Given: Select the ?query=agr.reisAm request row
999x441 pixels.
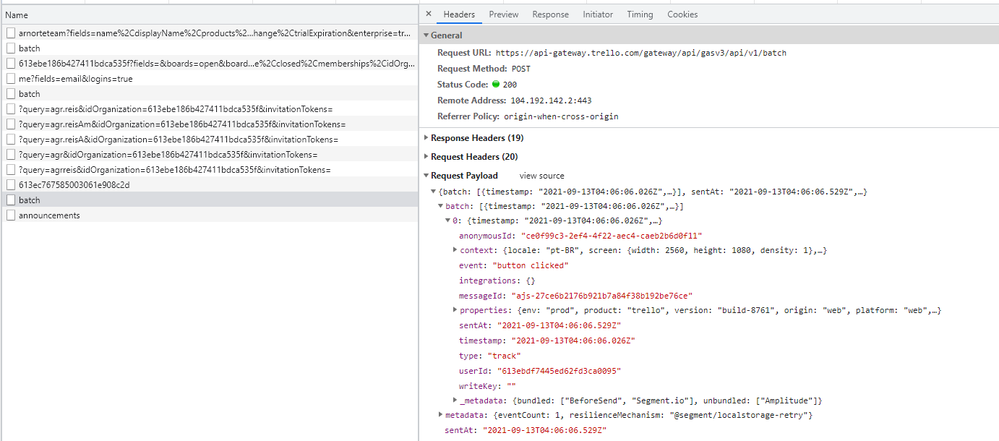Looking at the screenshot, I should point(210,124).
